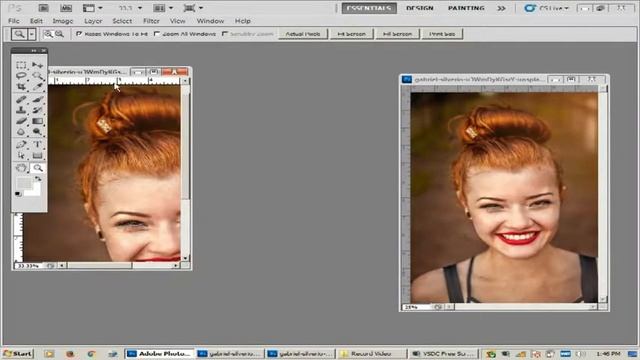640x360 pixels.
Task: Click the background color swatch
Action: 36,191
